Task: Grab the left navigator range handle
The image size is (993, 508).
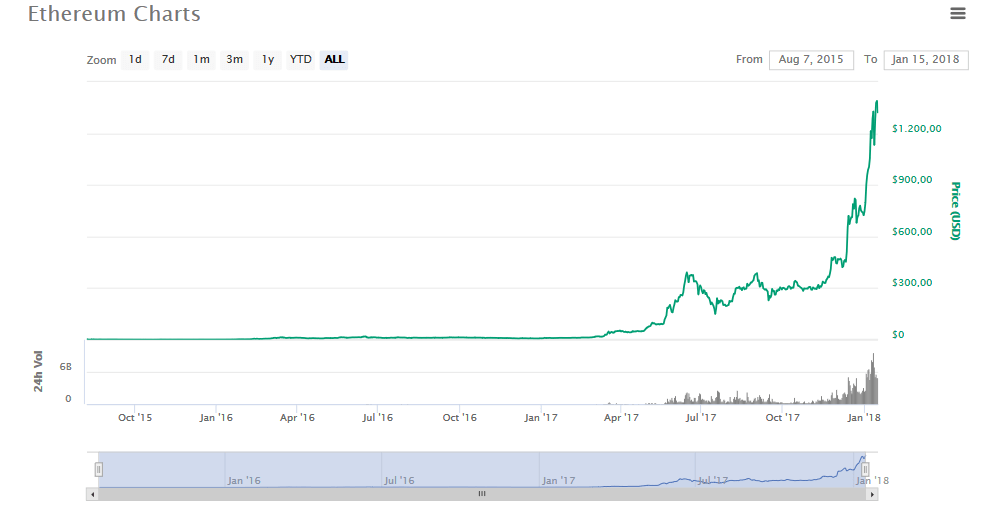Action: point(99,469)
